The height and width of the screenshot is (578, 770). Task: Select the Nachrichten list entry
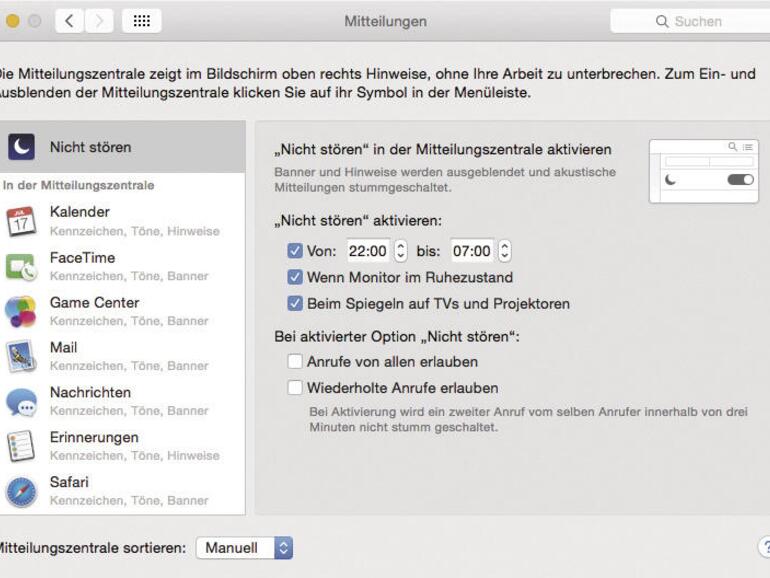[x=122, y=401]
